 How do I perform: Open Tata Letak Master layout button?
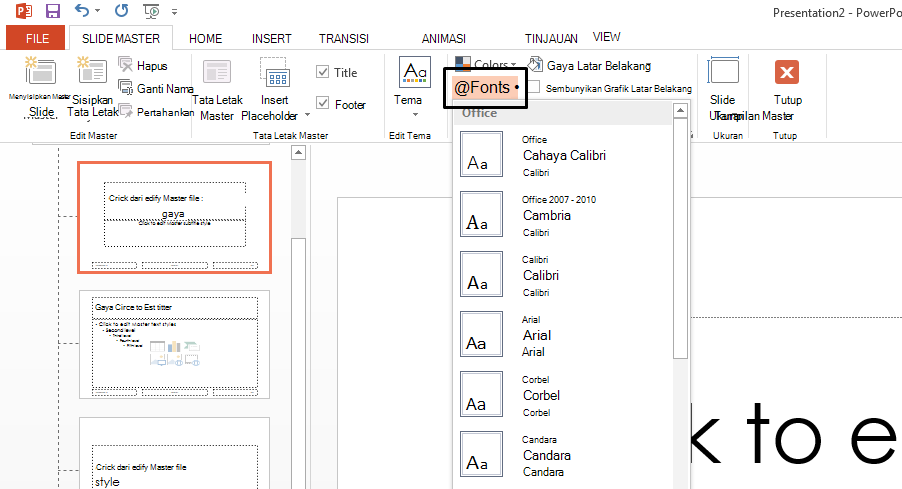[x=217, y=90]
